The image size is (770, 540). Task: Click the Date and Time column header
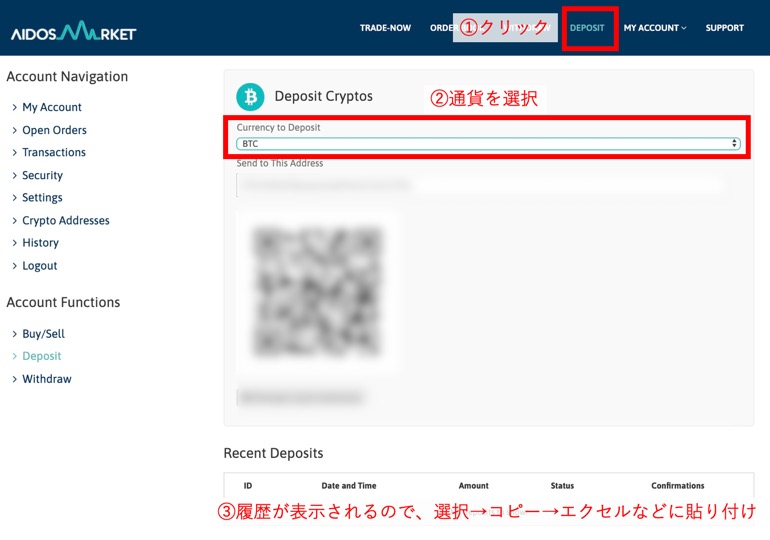[x=349, y=486]
